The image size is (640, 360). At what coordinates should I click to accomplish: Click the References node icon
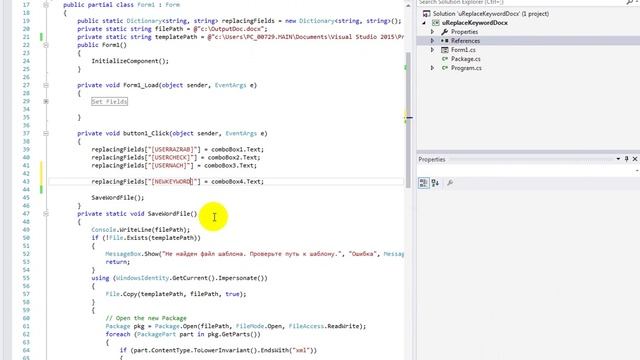pos(444,41)
